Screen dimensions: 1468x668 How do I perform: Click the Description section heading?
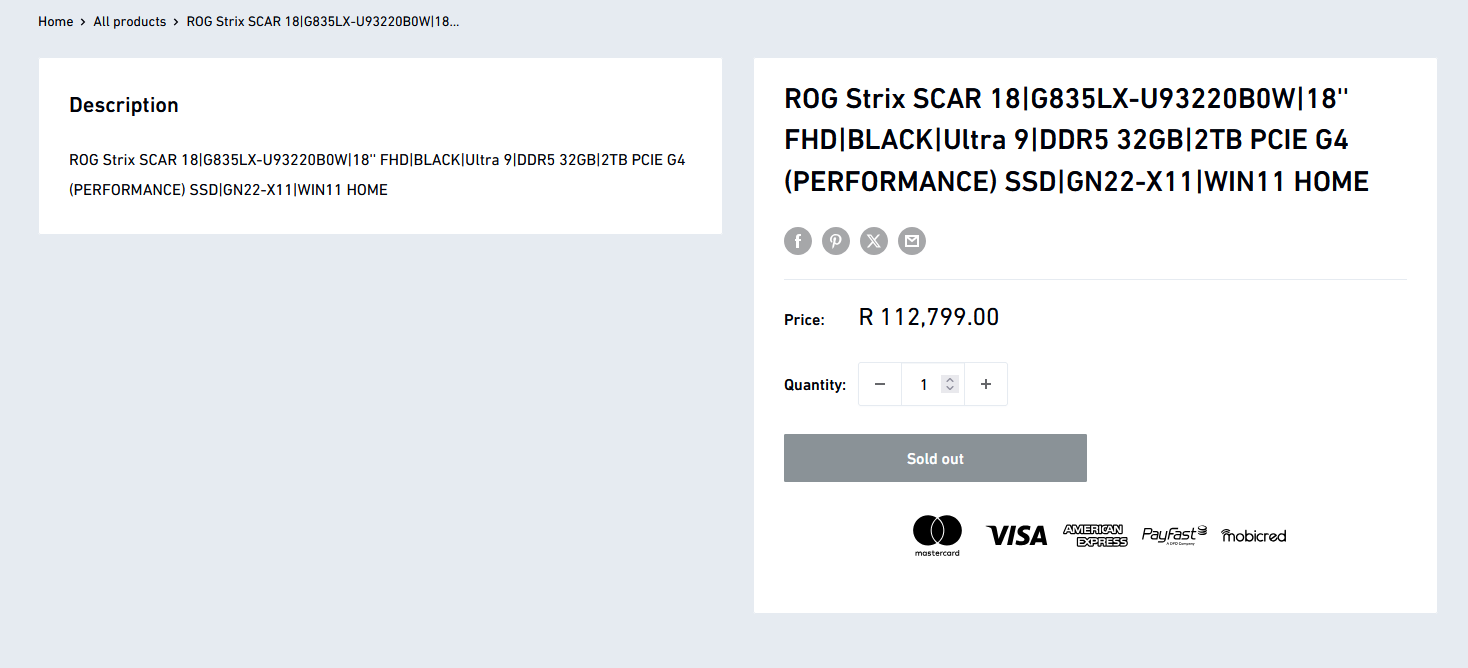click(124, 105)
